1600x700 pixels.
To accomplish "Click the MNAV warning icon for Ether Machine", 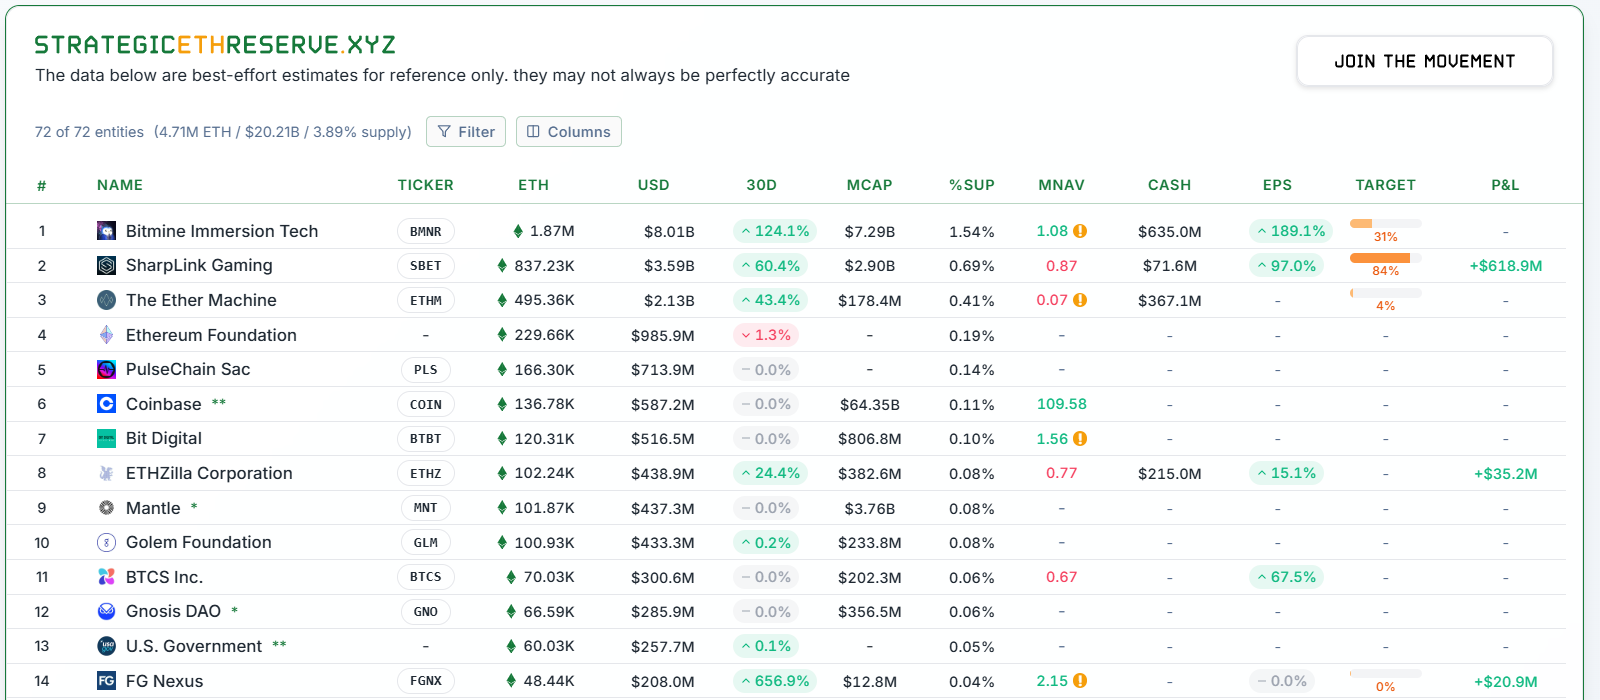I will 1080,300.
